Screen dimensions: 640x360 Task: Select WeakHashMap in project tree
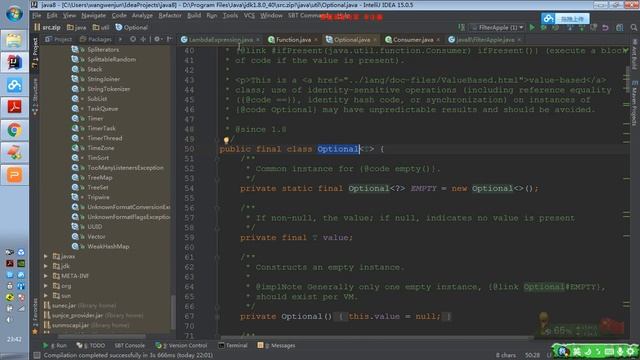pos(108,247)
